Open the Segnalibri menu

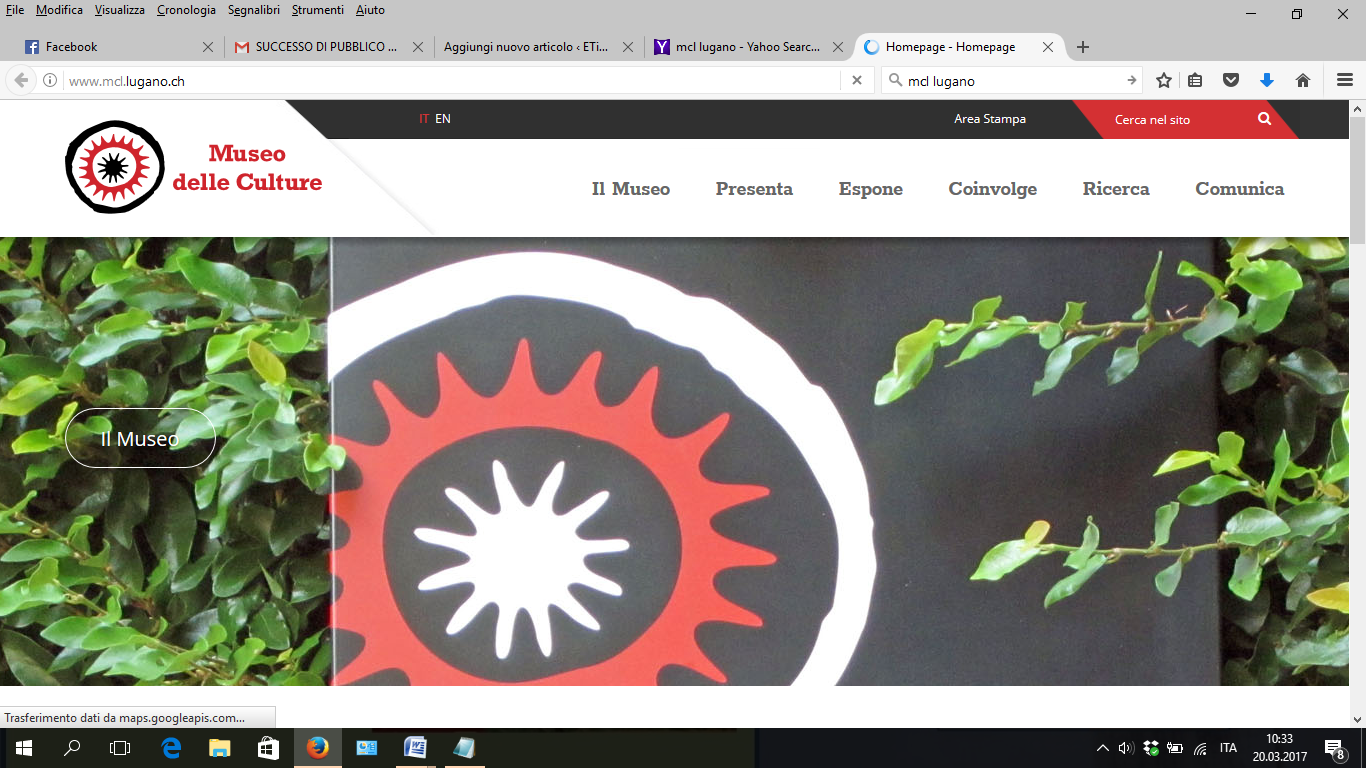pos(254,10)
